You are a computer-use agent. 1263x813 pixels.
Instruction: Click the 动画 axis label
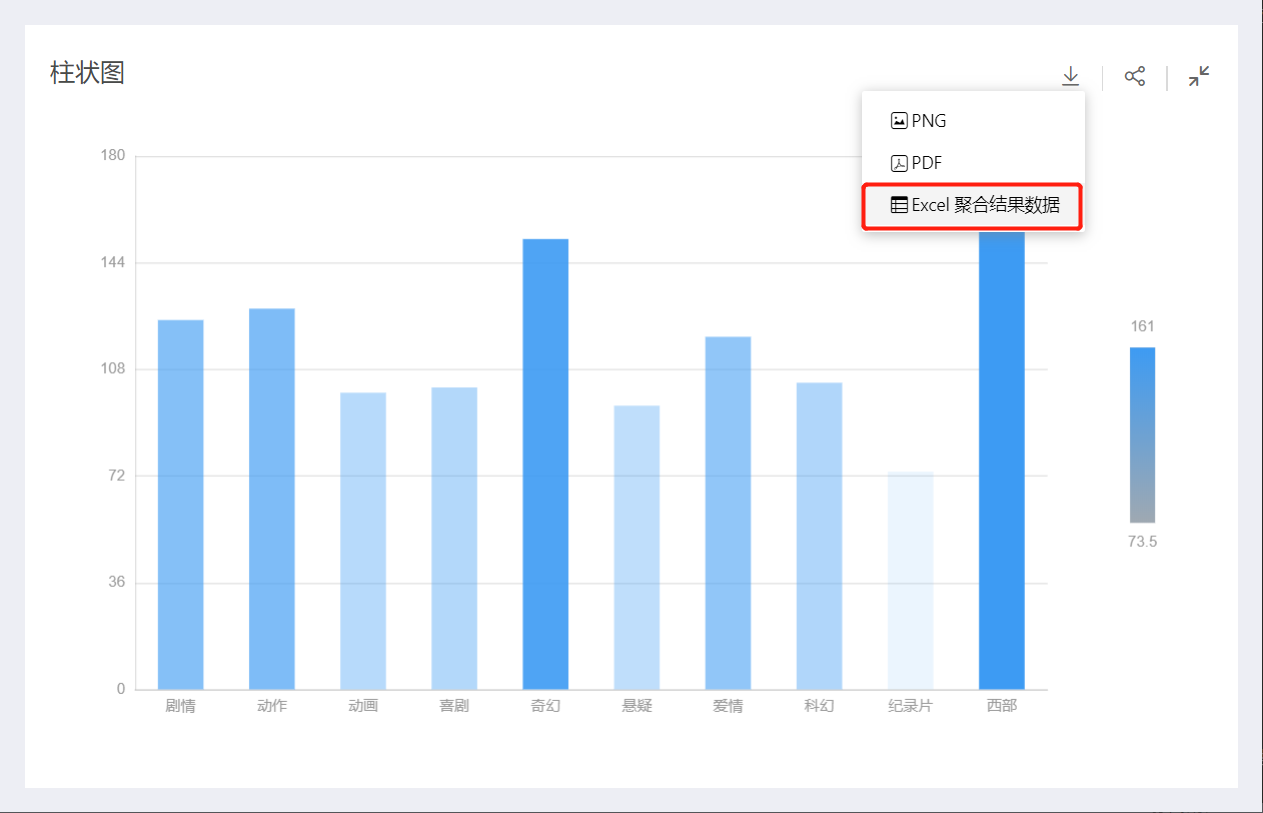(x=363, y=706)
